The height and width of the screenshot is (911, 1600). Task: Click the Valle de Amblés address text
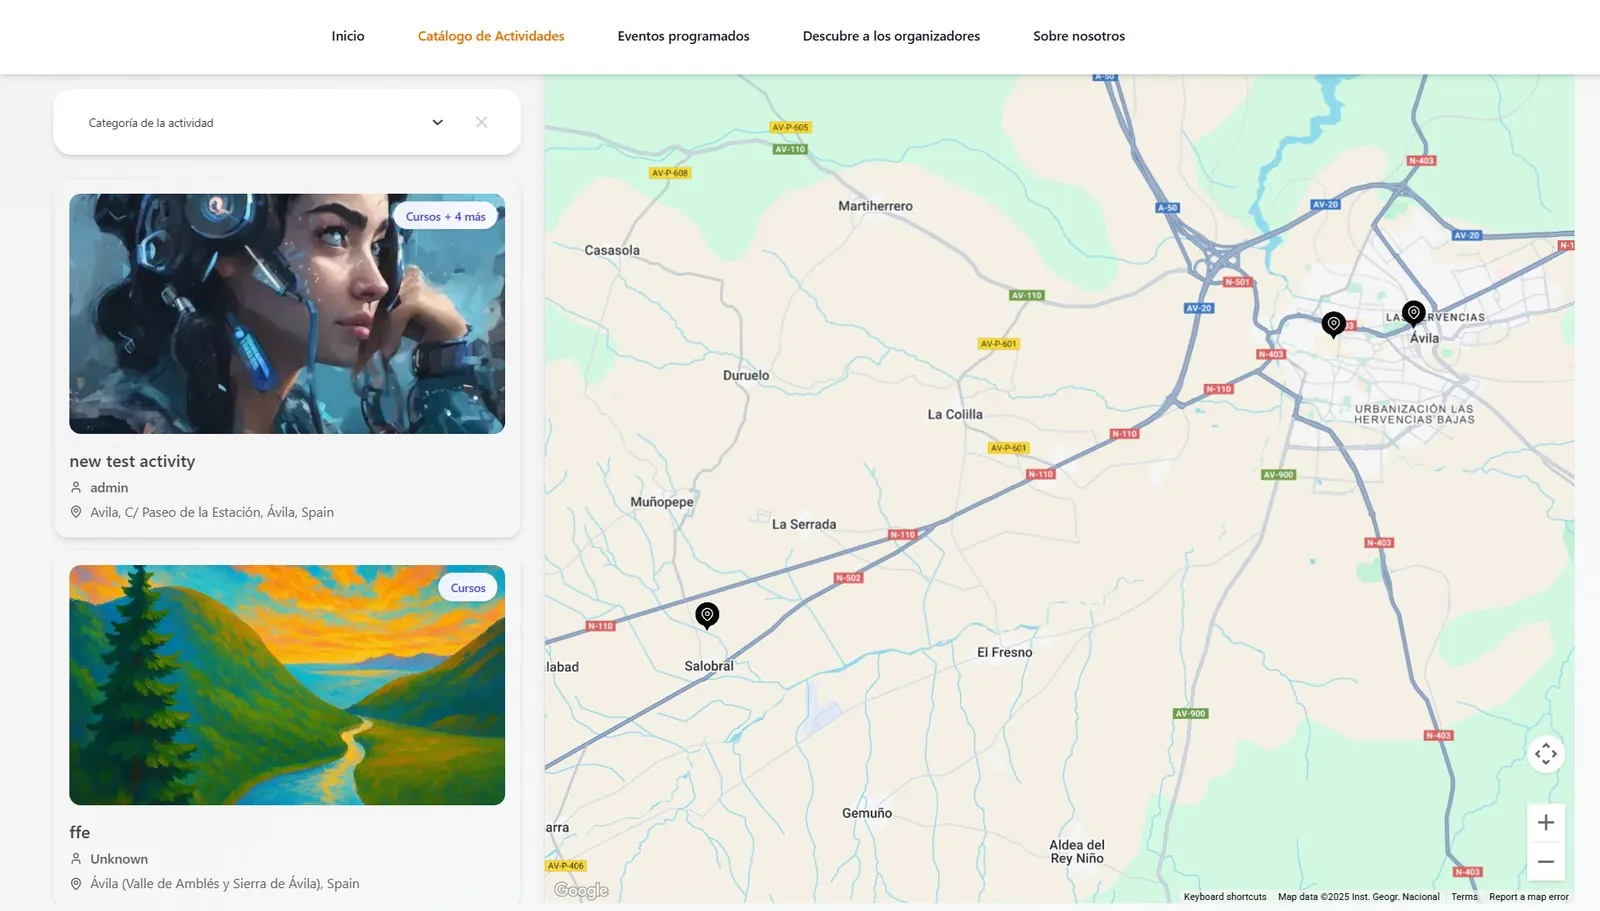tap(225, 884)
